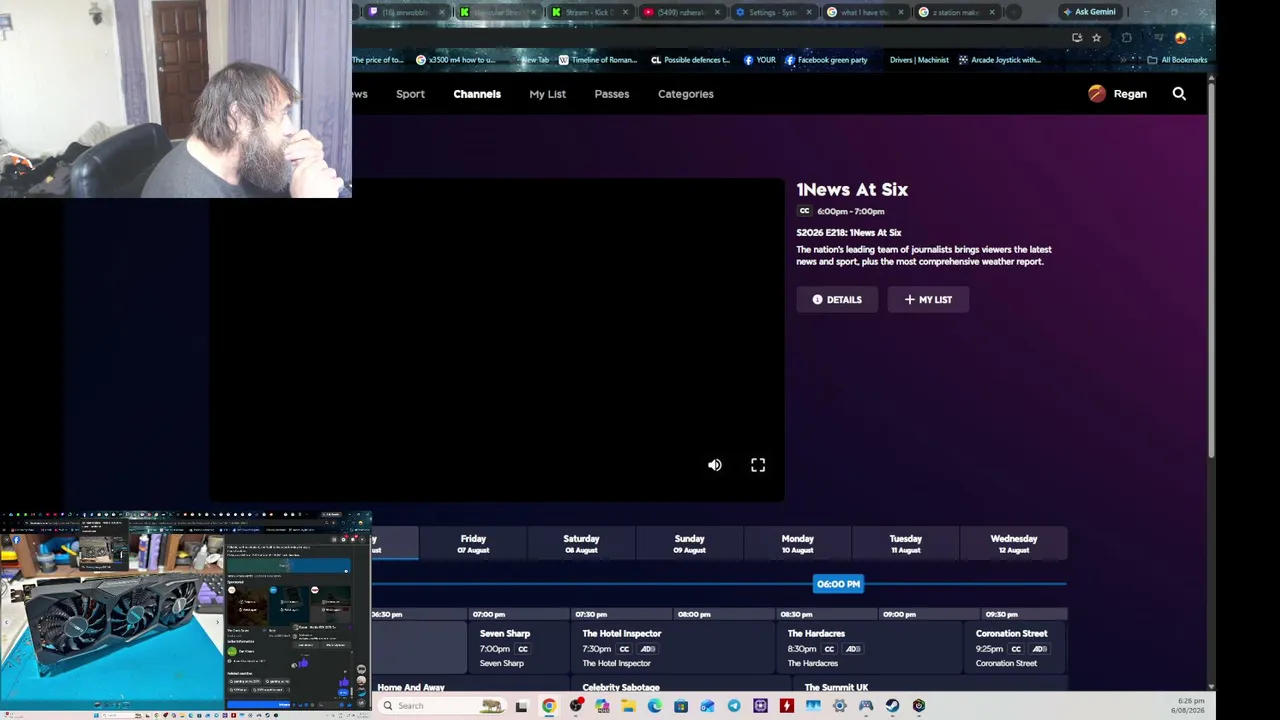Click the install/cast icon left of star
The width and height of the screenshot is (1280, 720).
coord(1077,38)
